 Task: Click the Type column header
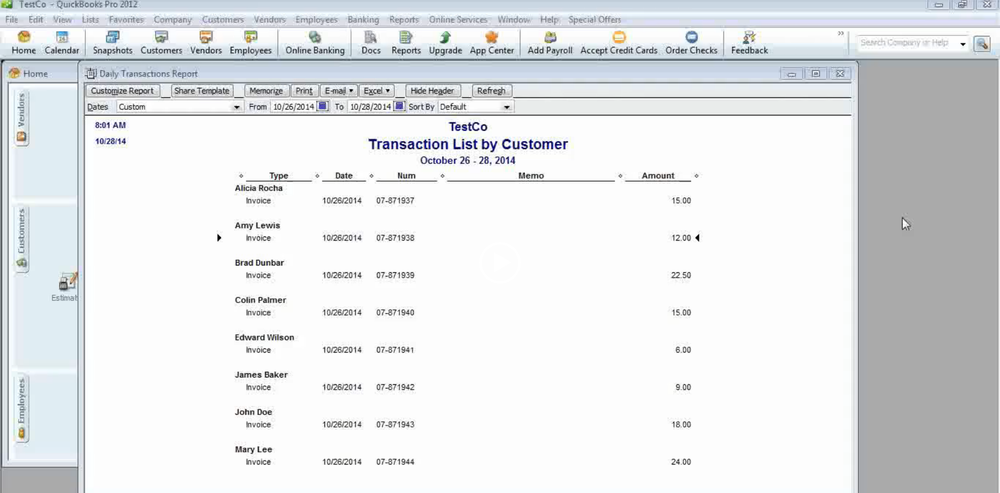click(279, 176)
